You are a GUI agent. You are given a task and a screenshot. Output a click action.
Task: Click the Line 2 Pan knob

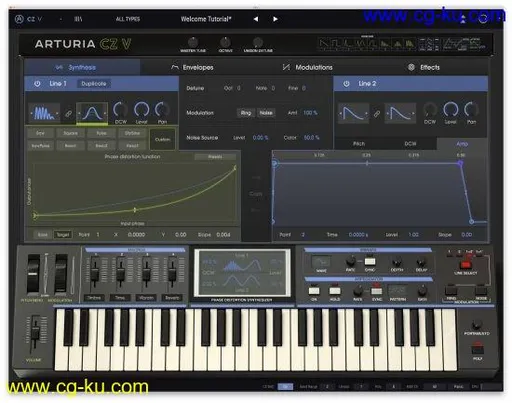[471, 110]
